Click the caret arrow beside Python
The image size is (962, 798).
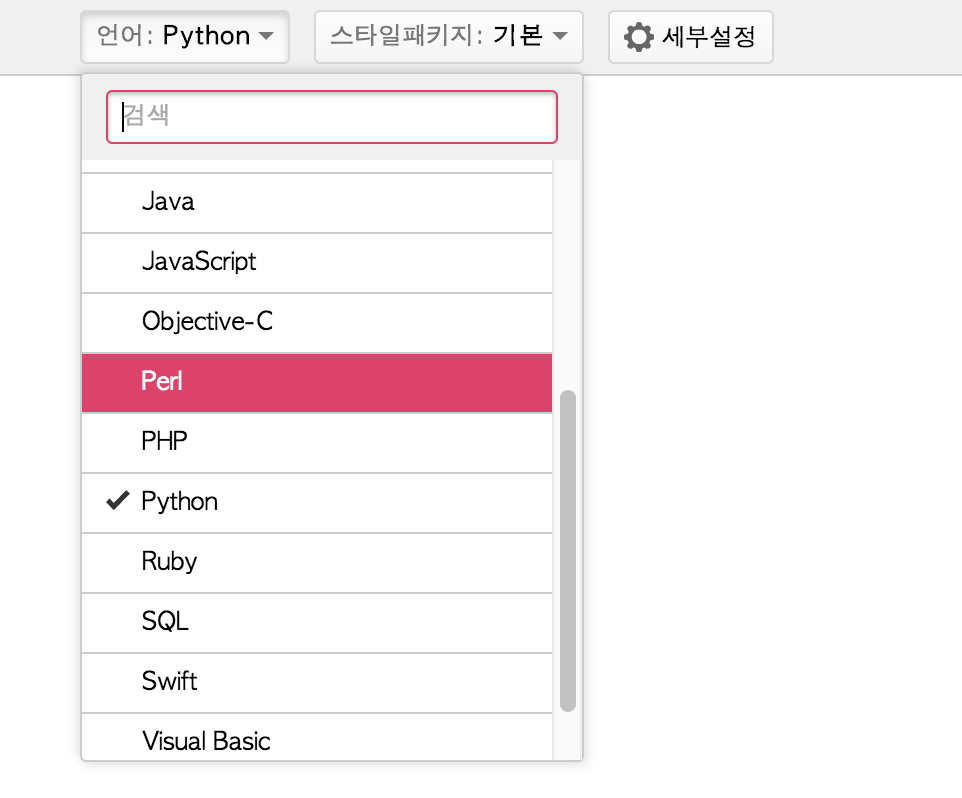click(266, 37)
